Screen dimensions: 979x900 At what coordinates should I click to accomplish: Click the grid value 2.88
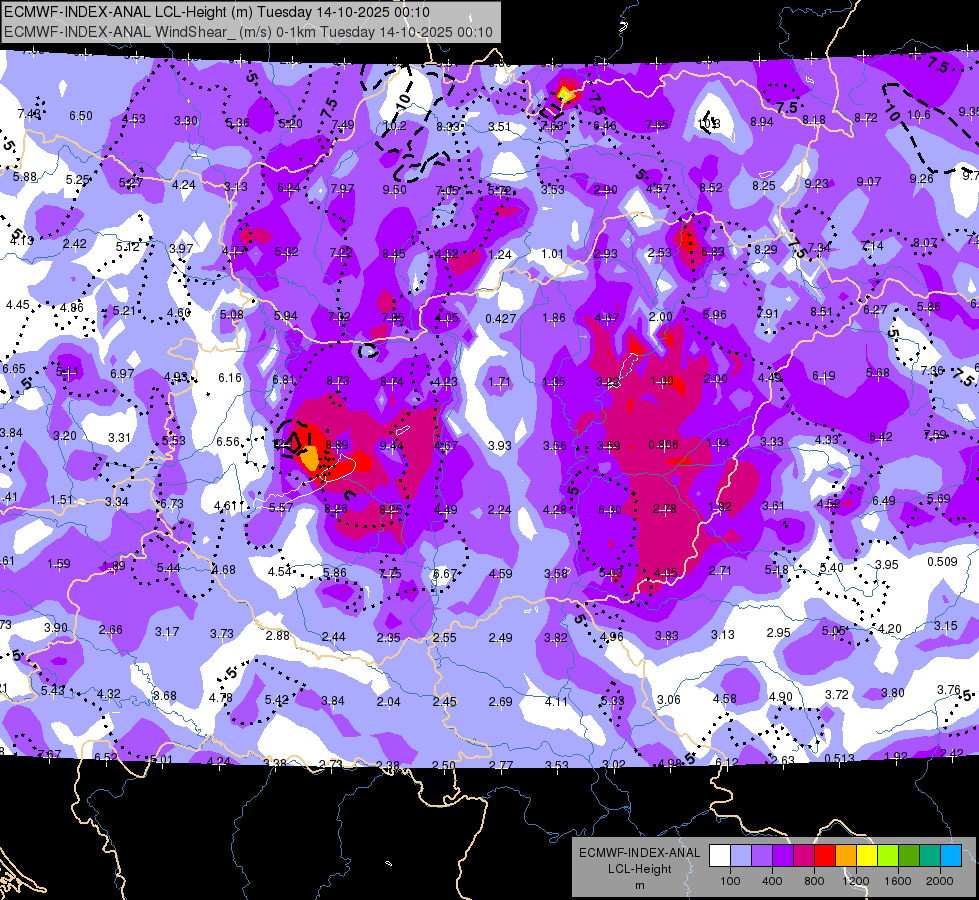coord(278,635)
